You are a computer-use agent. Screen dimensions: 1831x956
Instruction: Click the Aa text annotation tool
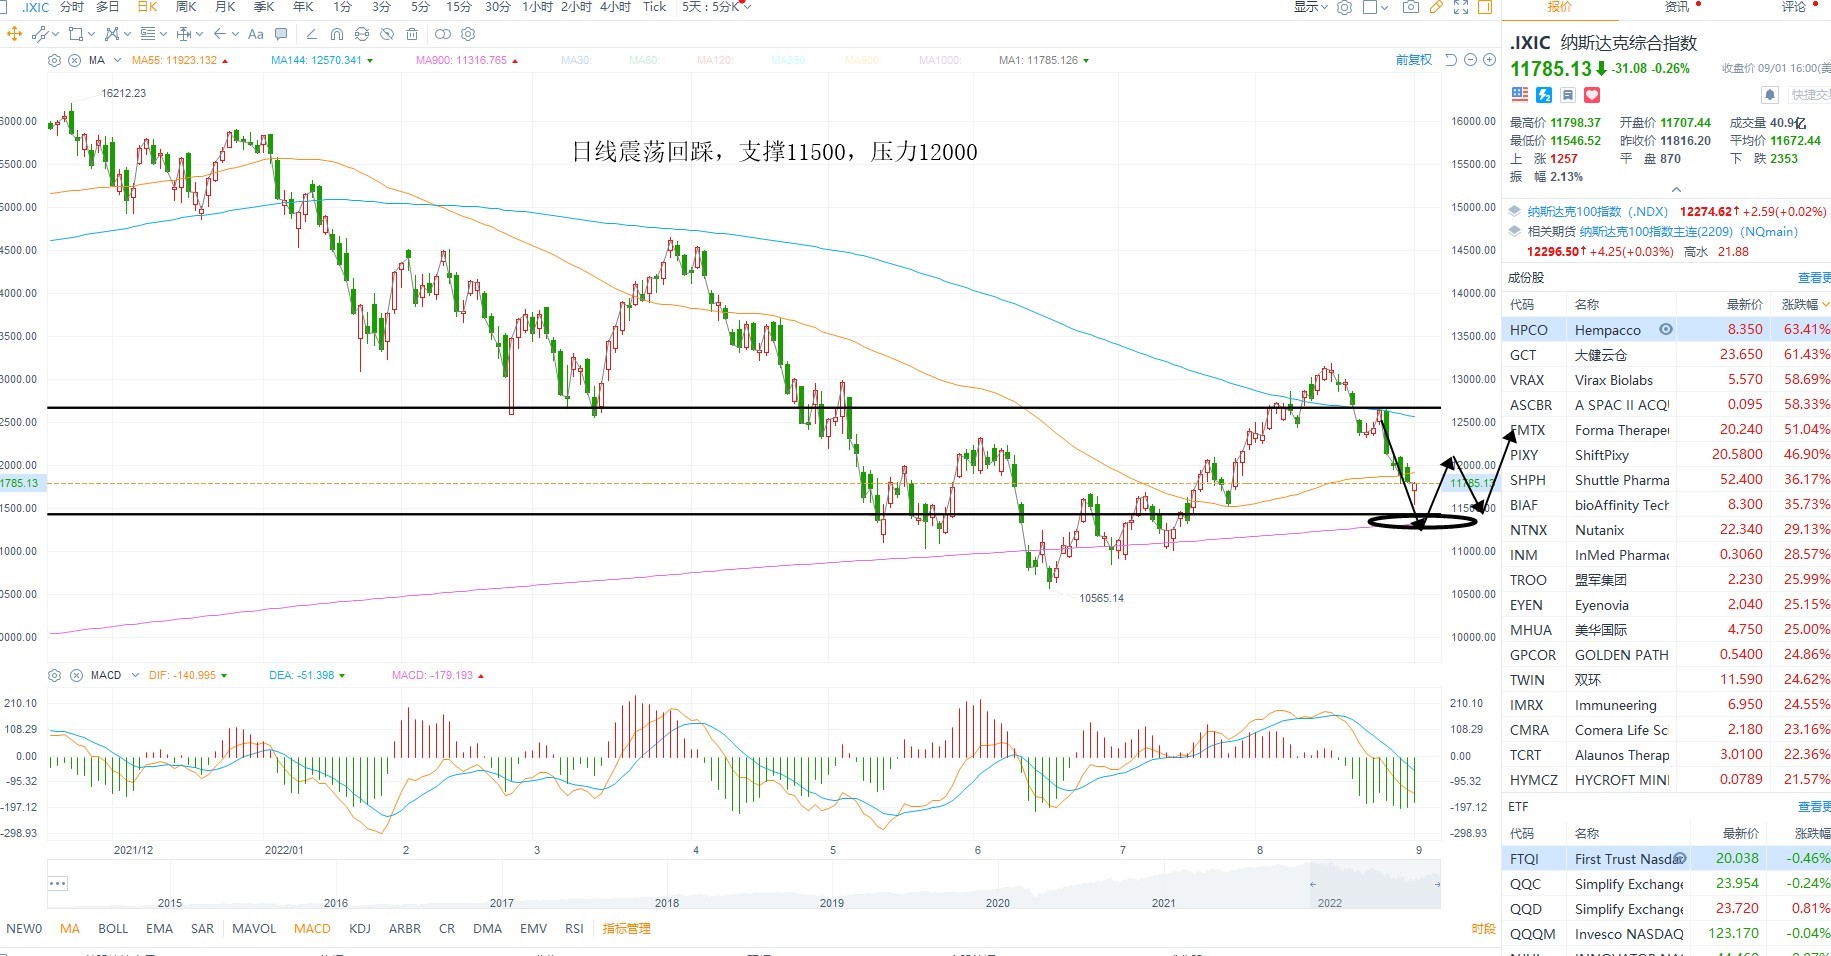(x=255, y=34)
